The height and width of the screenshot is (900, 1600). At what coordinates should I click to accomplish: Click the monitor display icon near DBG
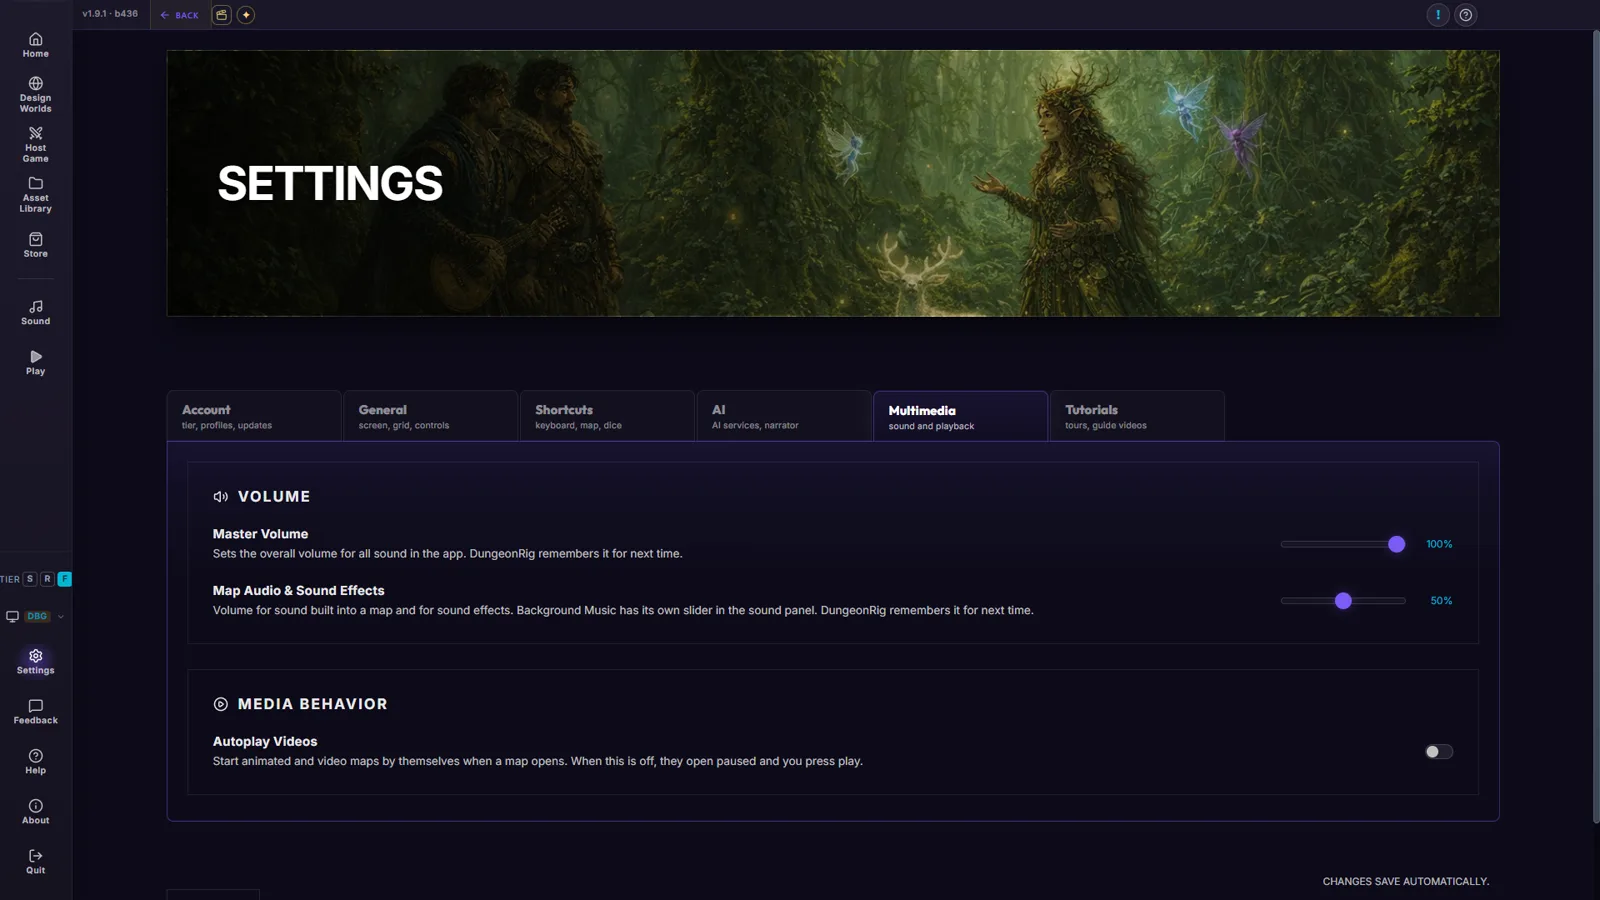[13, 616]
